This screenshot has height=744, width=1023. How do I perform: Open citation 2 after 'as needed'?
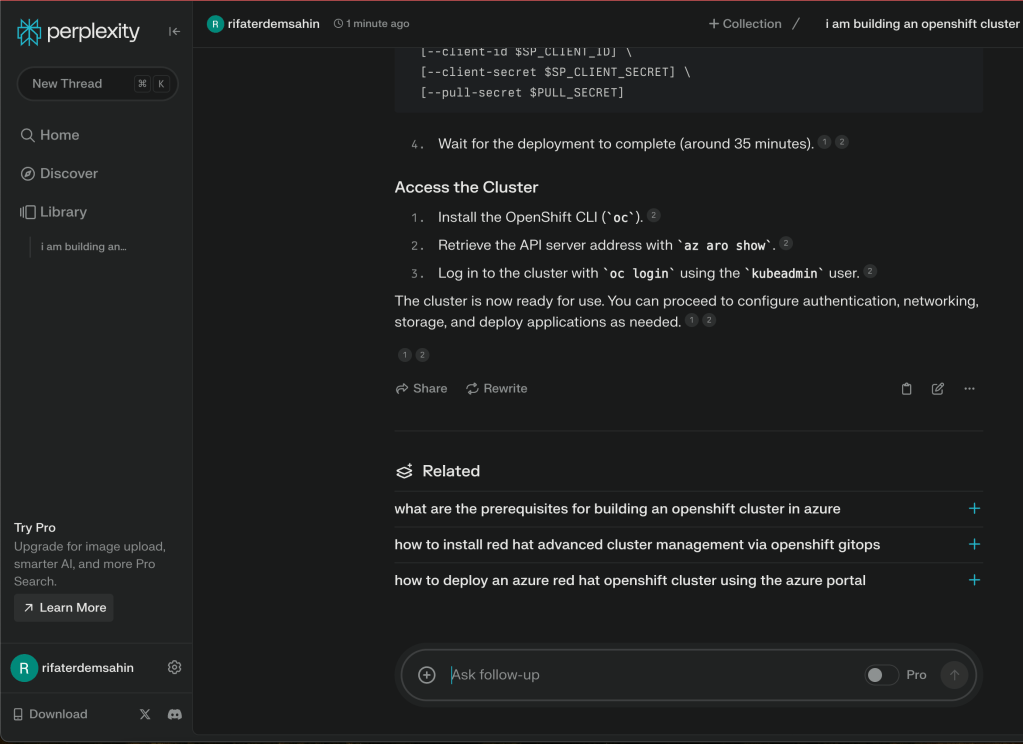[x=709, y=320]
